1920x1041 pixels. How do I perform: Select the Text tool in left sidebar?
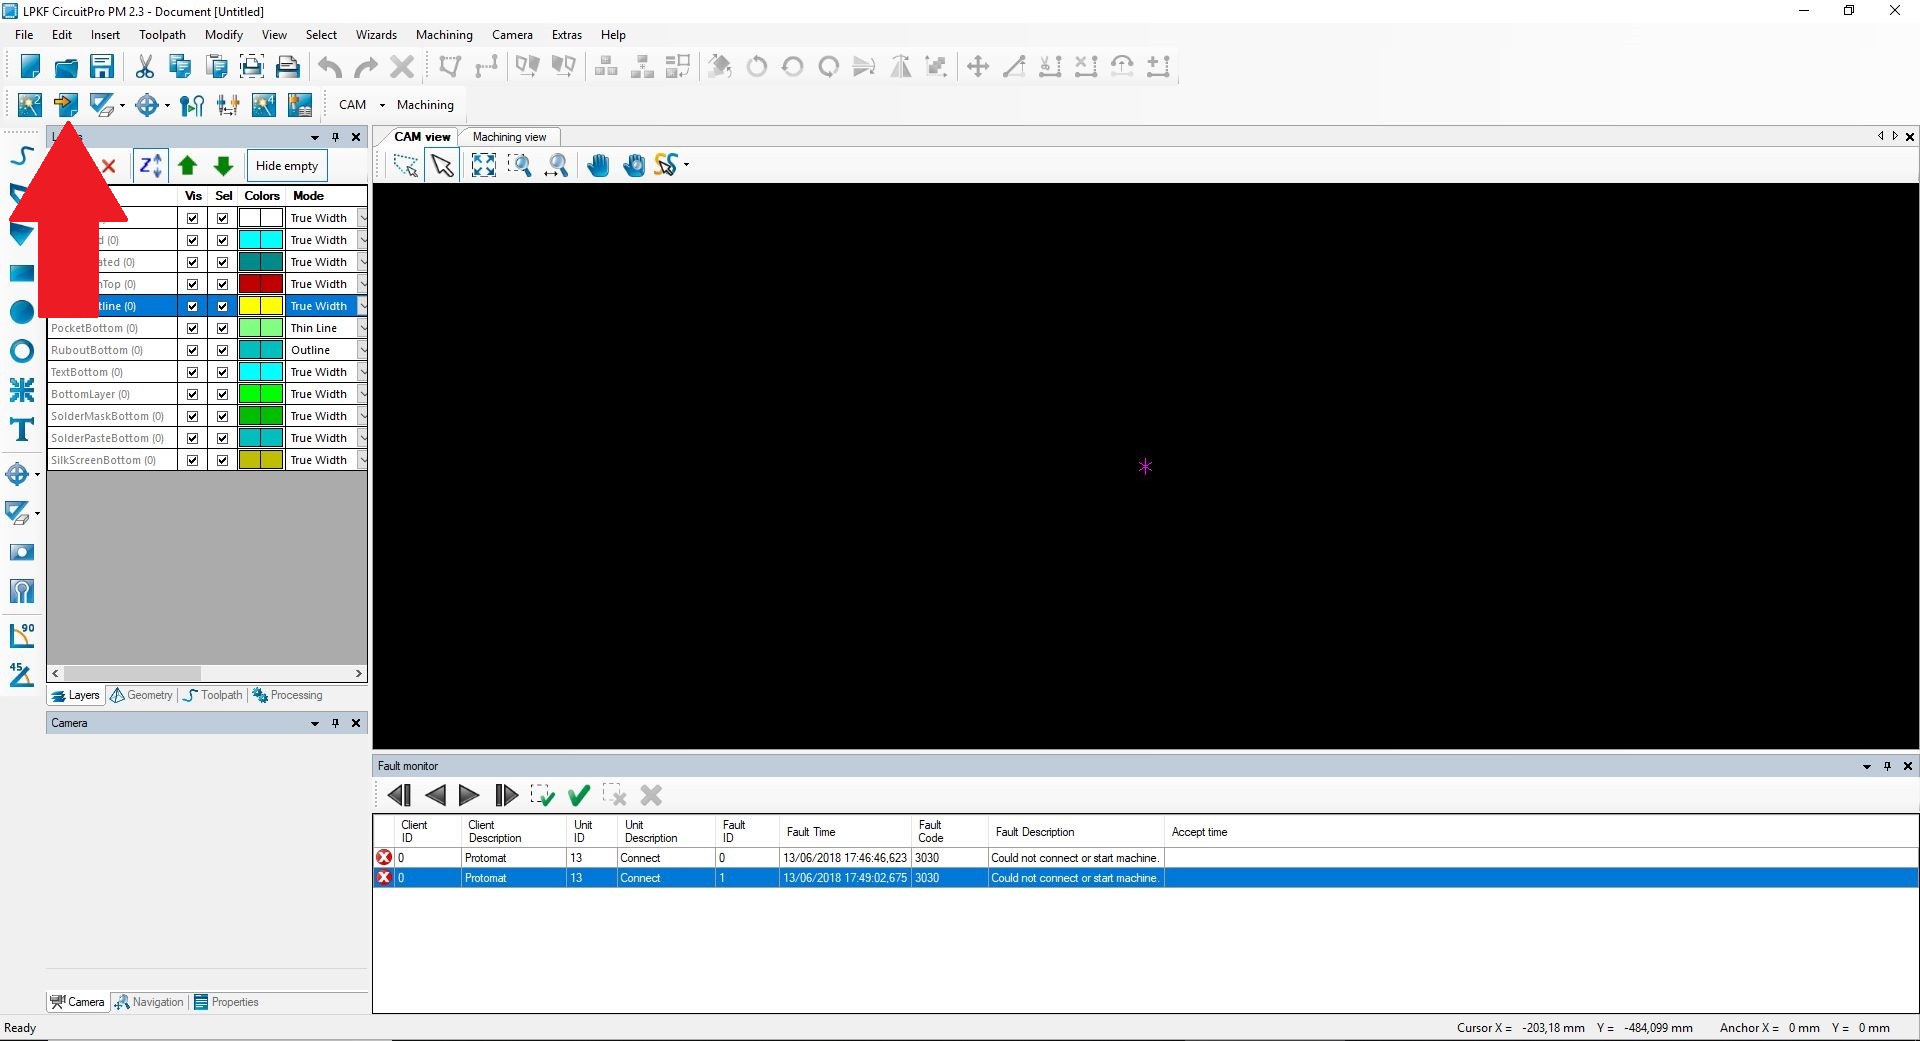pos(21,430)
